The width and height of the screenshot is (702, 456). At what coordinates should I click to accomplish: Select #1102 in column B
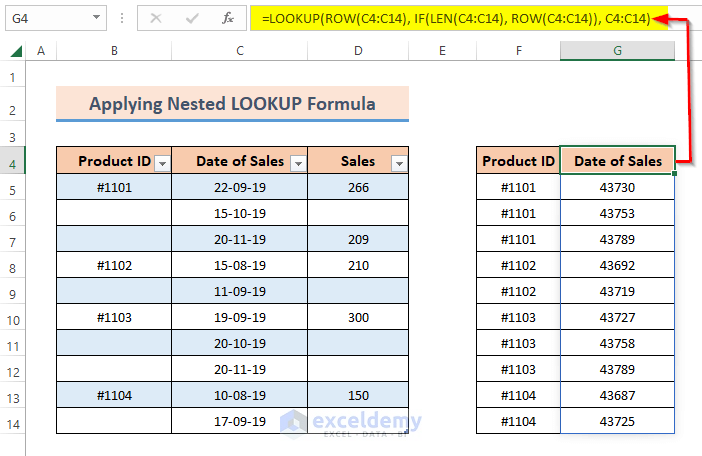[114, 265]
